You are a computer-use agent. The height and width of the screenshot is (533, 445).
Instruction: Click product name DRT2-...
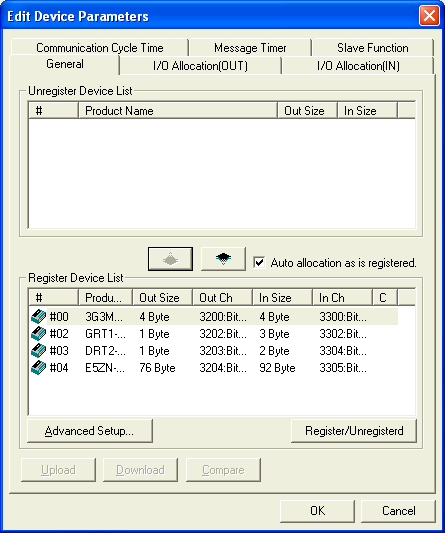[x=105, y=351]
